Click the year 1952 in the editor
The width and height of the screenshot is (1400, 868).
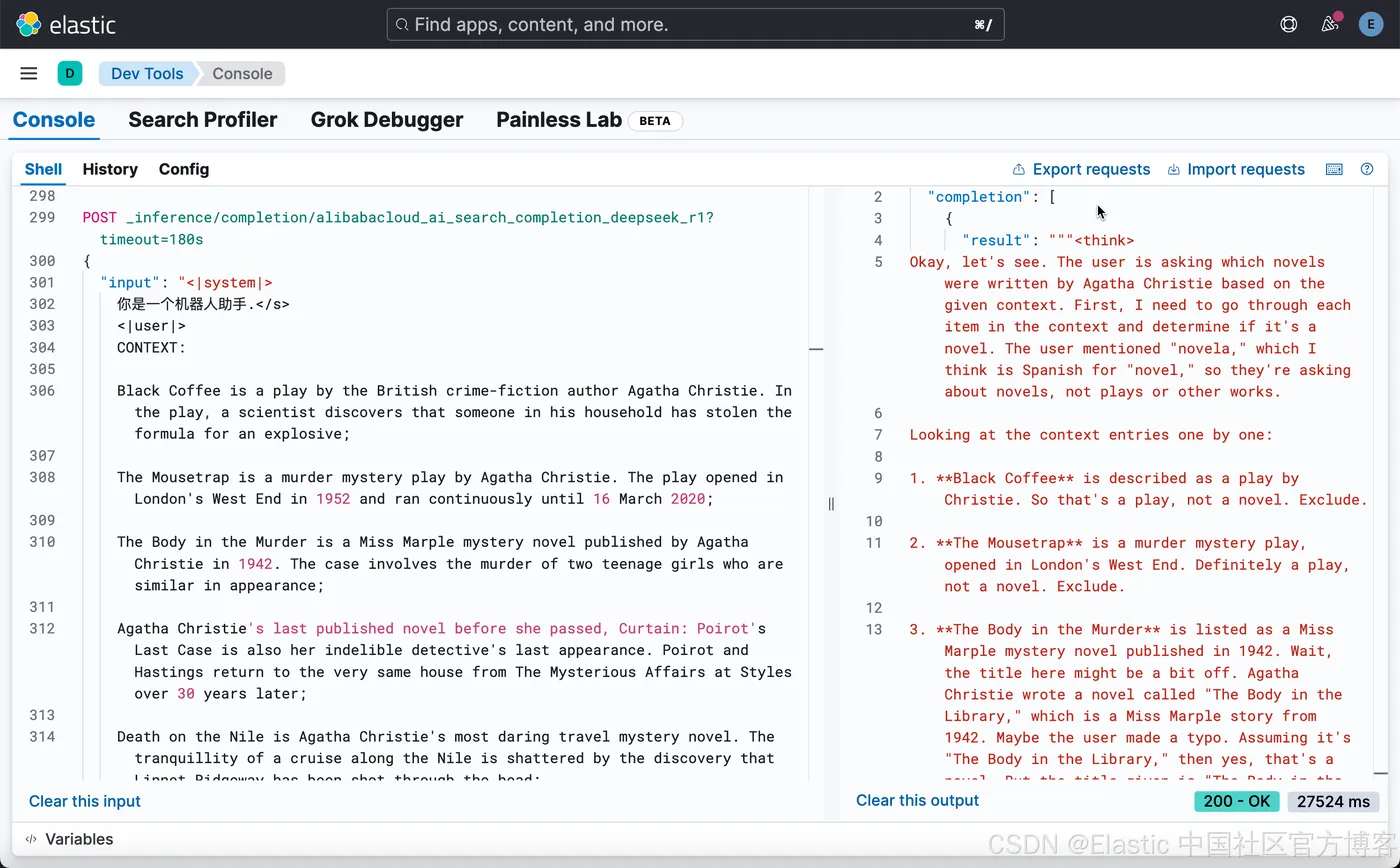tap(333, 498)
